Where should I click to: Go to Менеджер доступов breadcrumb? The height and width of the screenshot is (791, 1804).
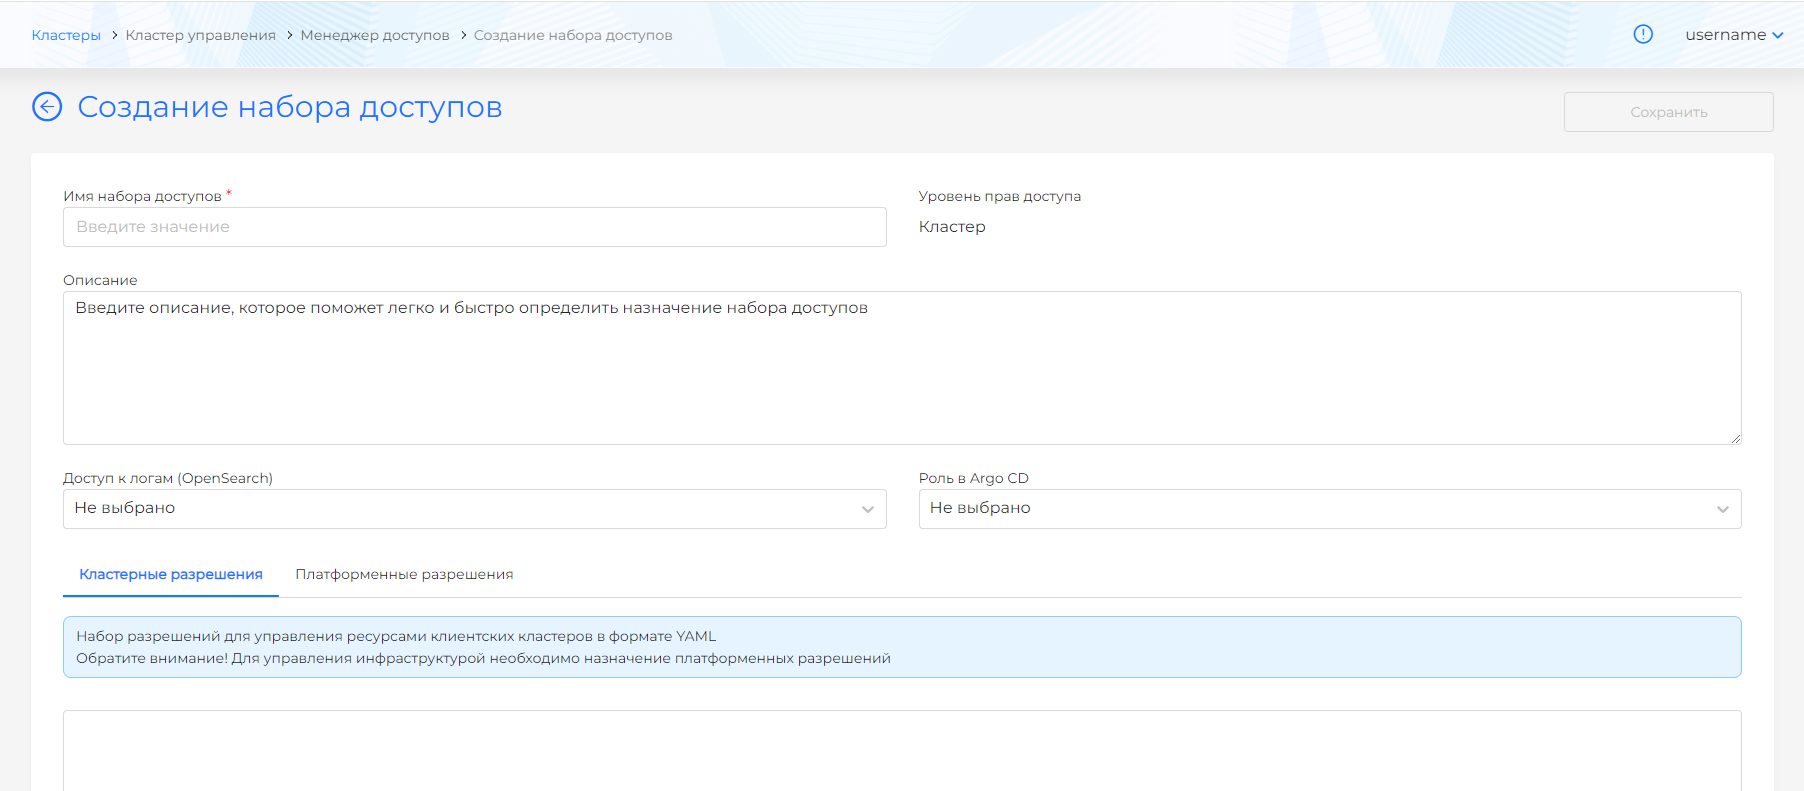375,35
